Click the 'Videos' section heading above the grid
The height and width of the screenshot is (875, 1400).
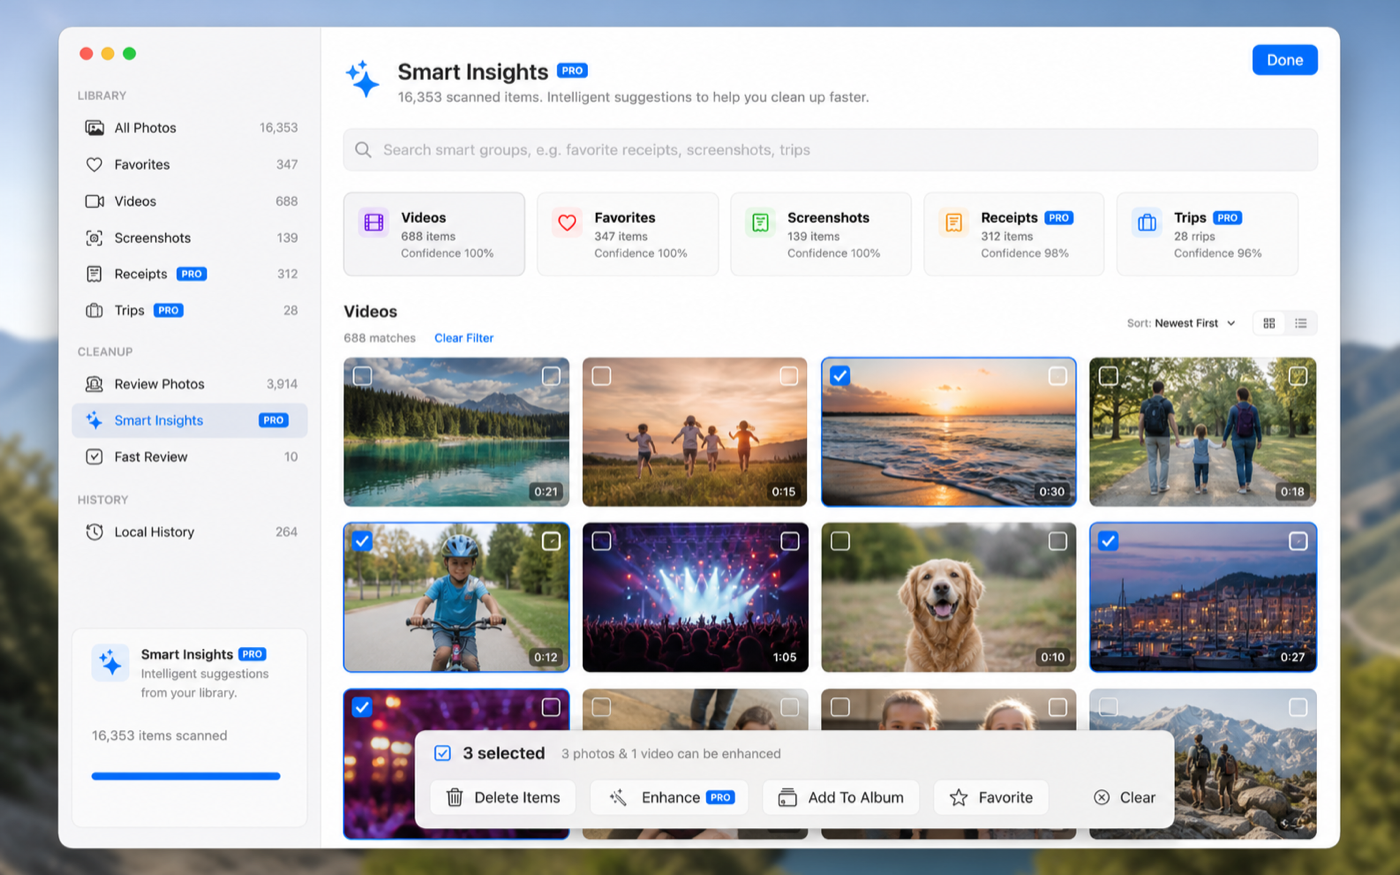click(371, 311)
